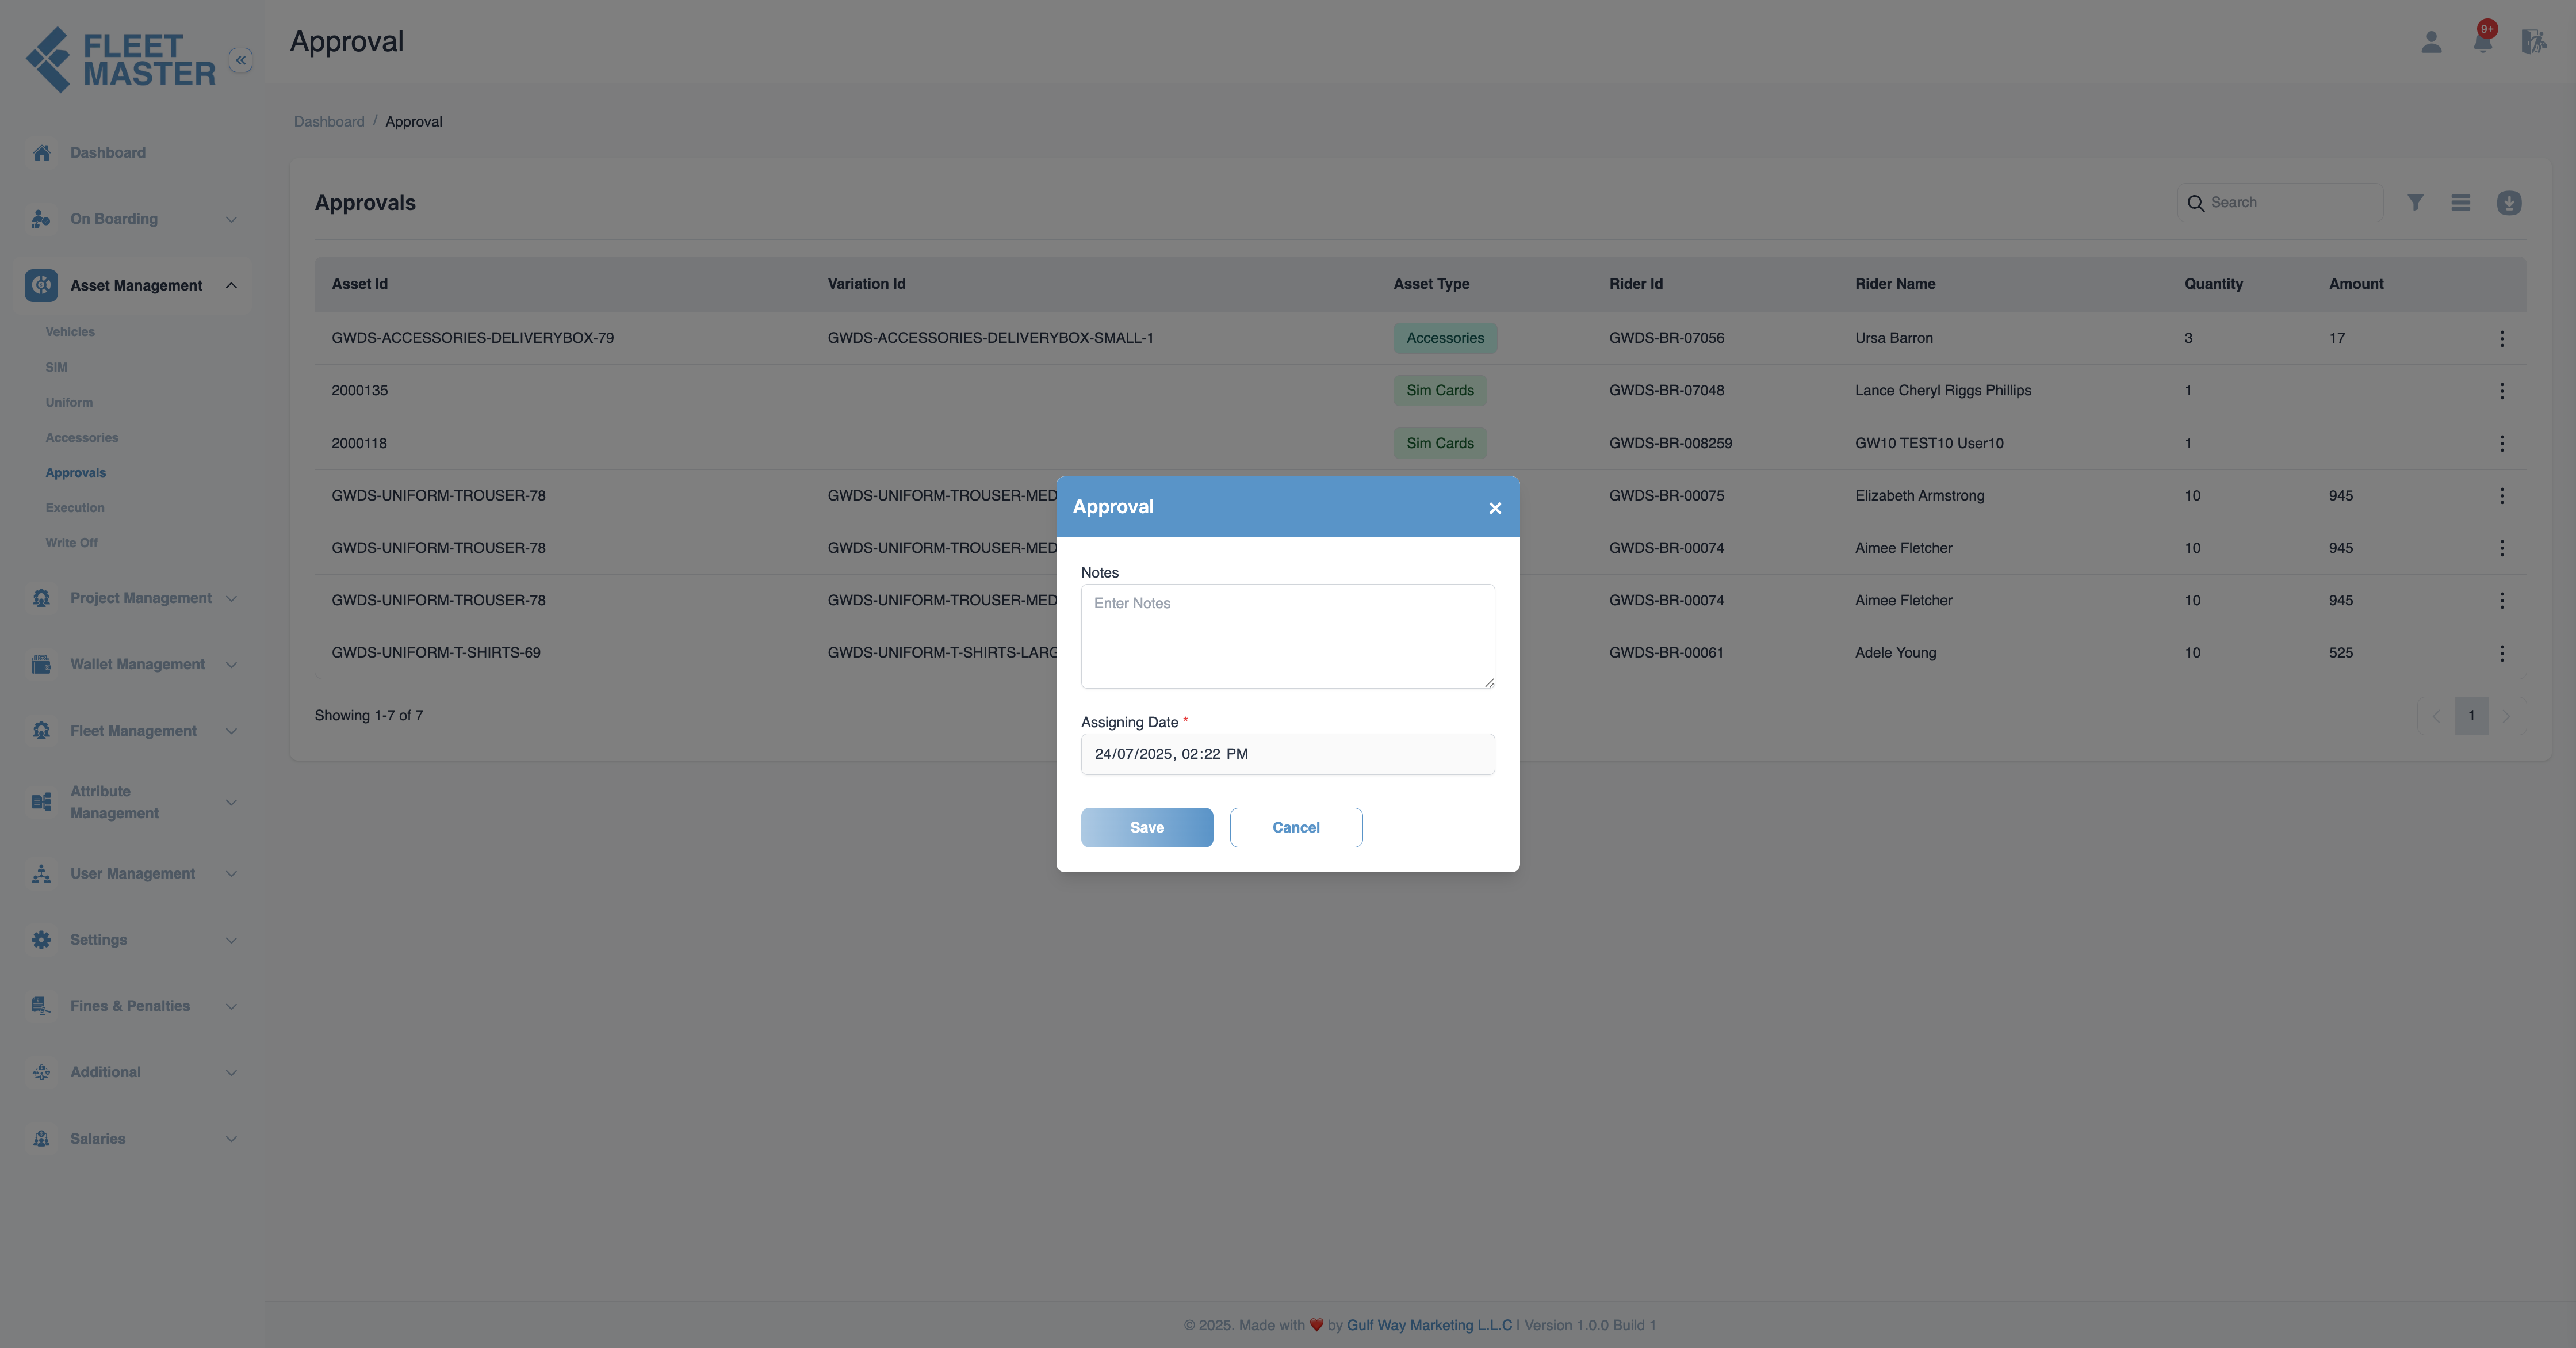Go to Dashboard via breadcrumb link
The height and width of the screenshot is (1348, 2576).
329,122
